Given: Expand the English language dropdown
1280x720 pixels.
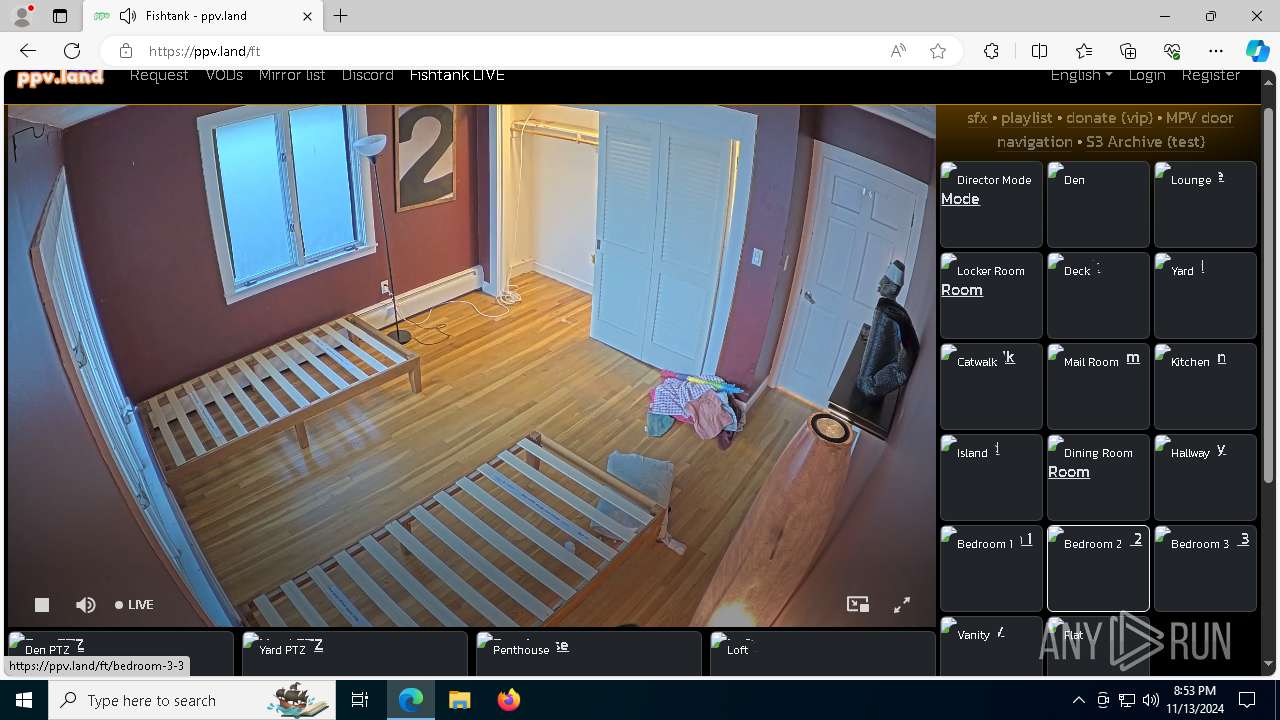Looking at the screenshot, I should point(1081,75).
